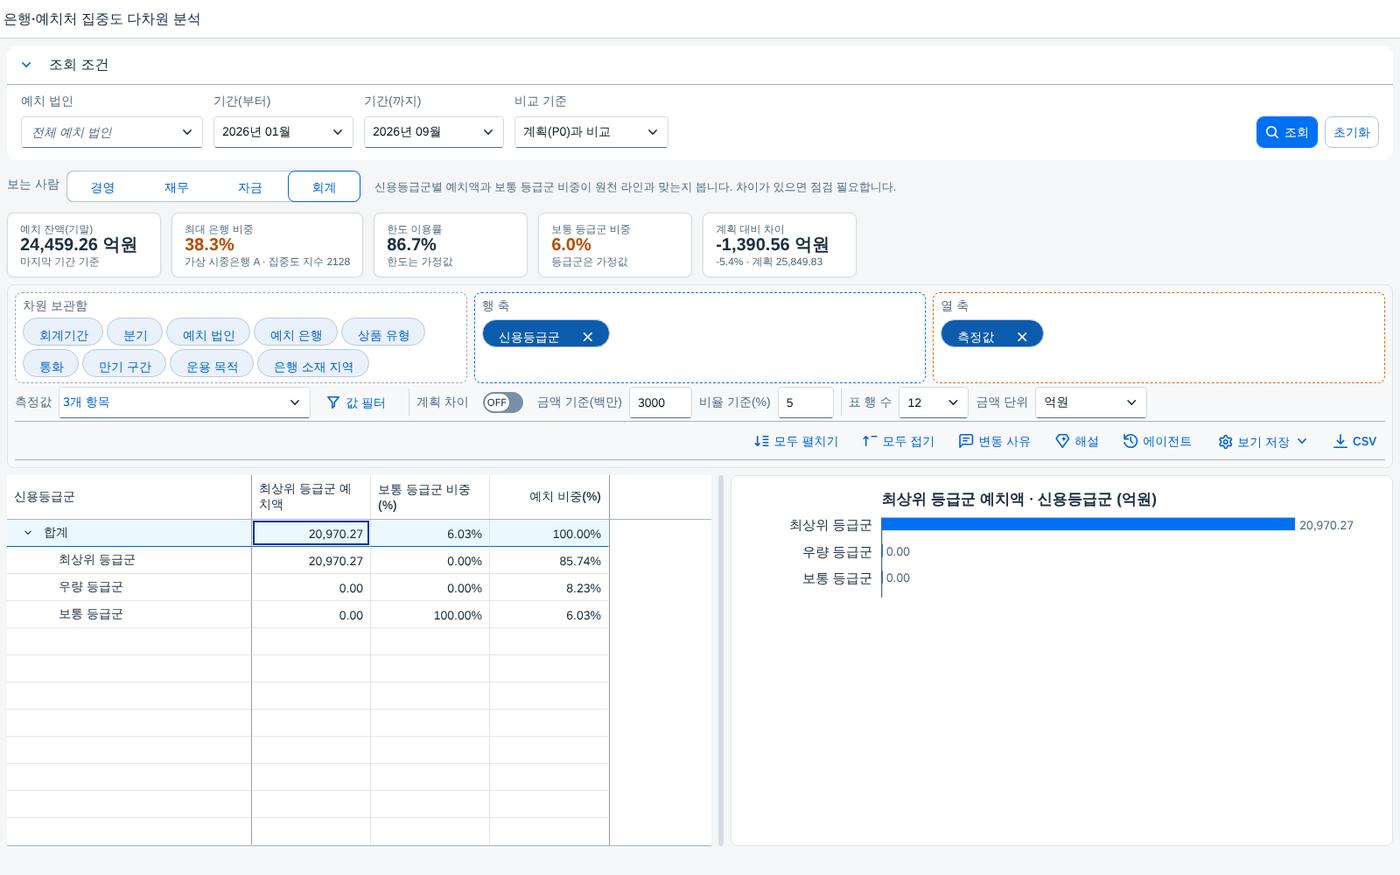Open the 비교 기준 dropdown

click(591, 132)
